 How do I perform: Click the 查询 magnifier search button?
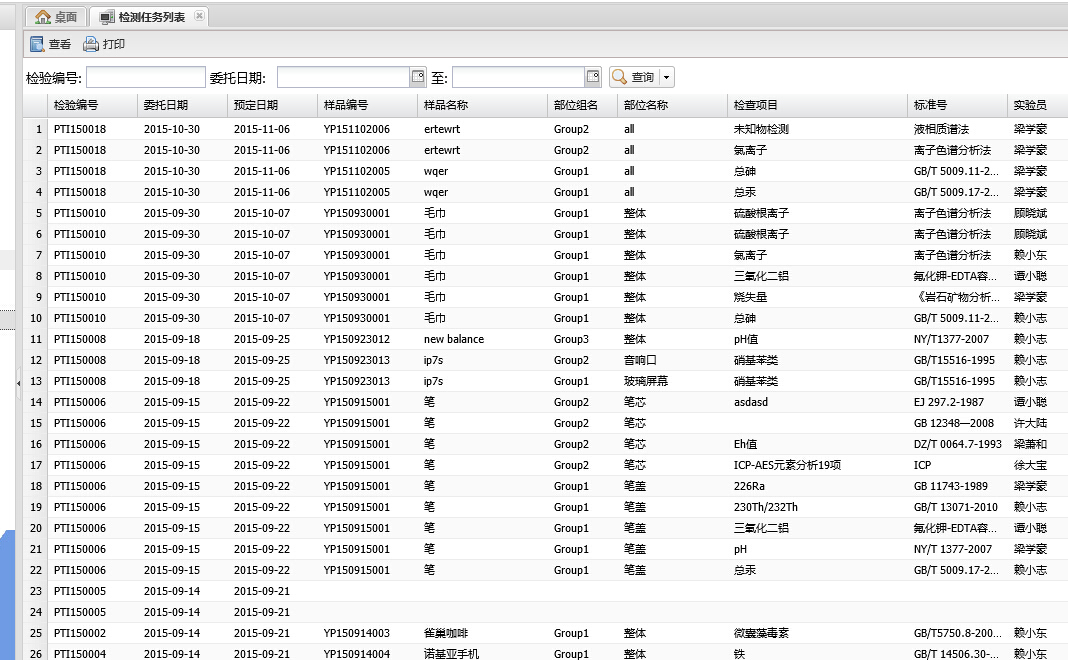click(x=633, y=77)
